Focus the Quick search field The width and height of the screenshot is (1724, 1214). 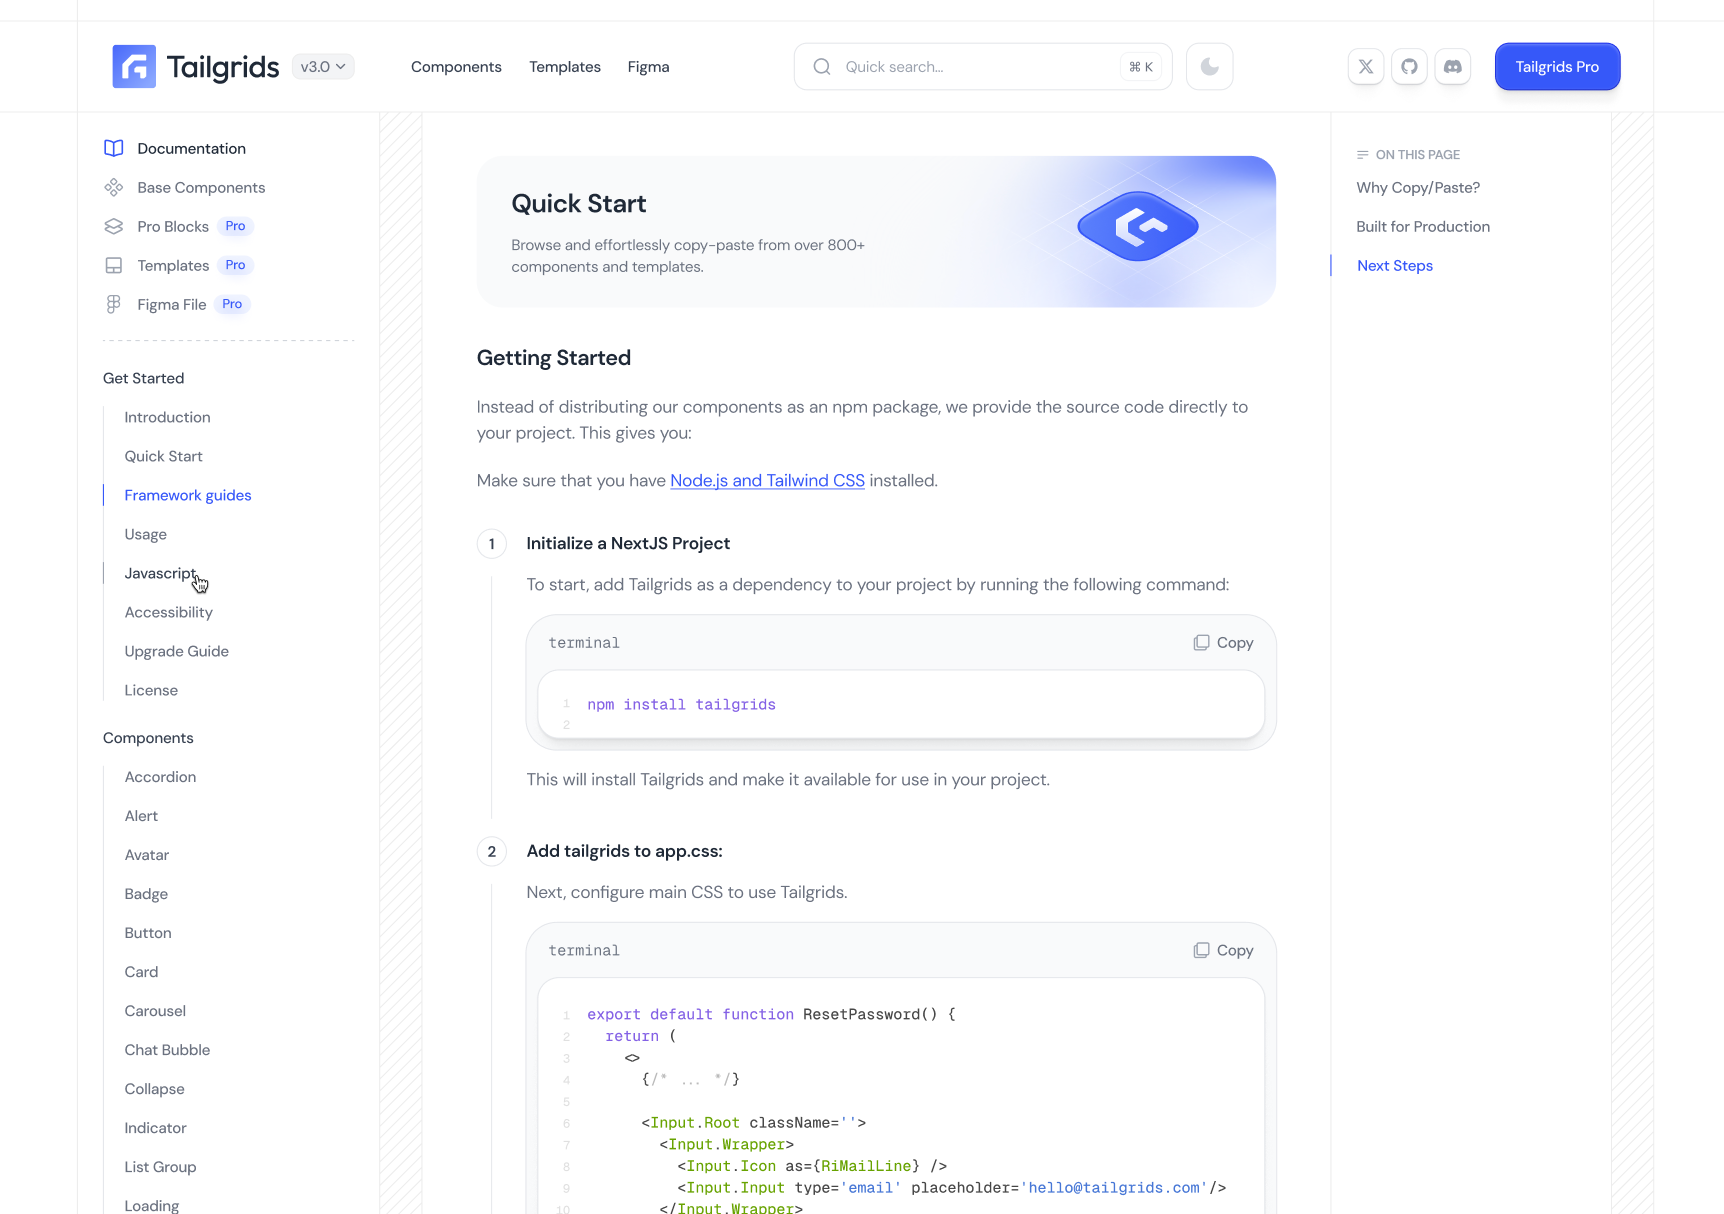click(x=983, y=66)
